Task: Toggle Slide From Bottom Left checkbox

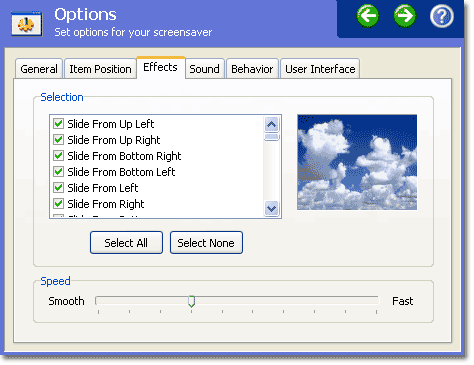Action: point(58,172)
